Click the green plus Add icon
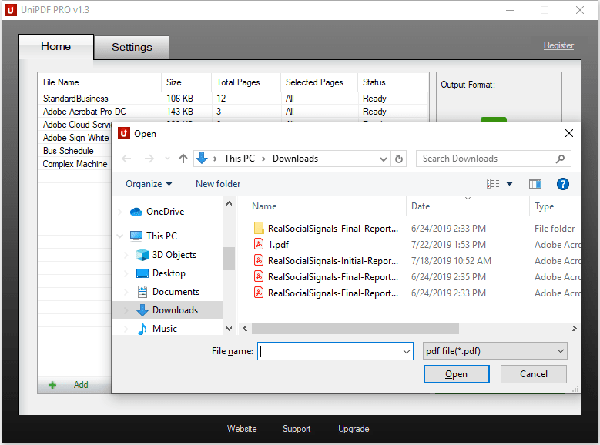Image resolution: width=600 pixels, height=445 pixels. (52, 385)
